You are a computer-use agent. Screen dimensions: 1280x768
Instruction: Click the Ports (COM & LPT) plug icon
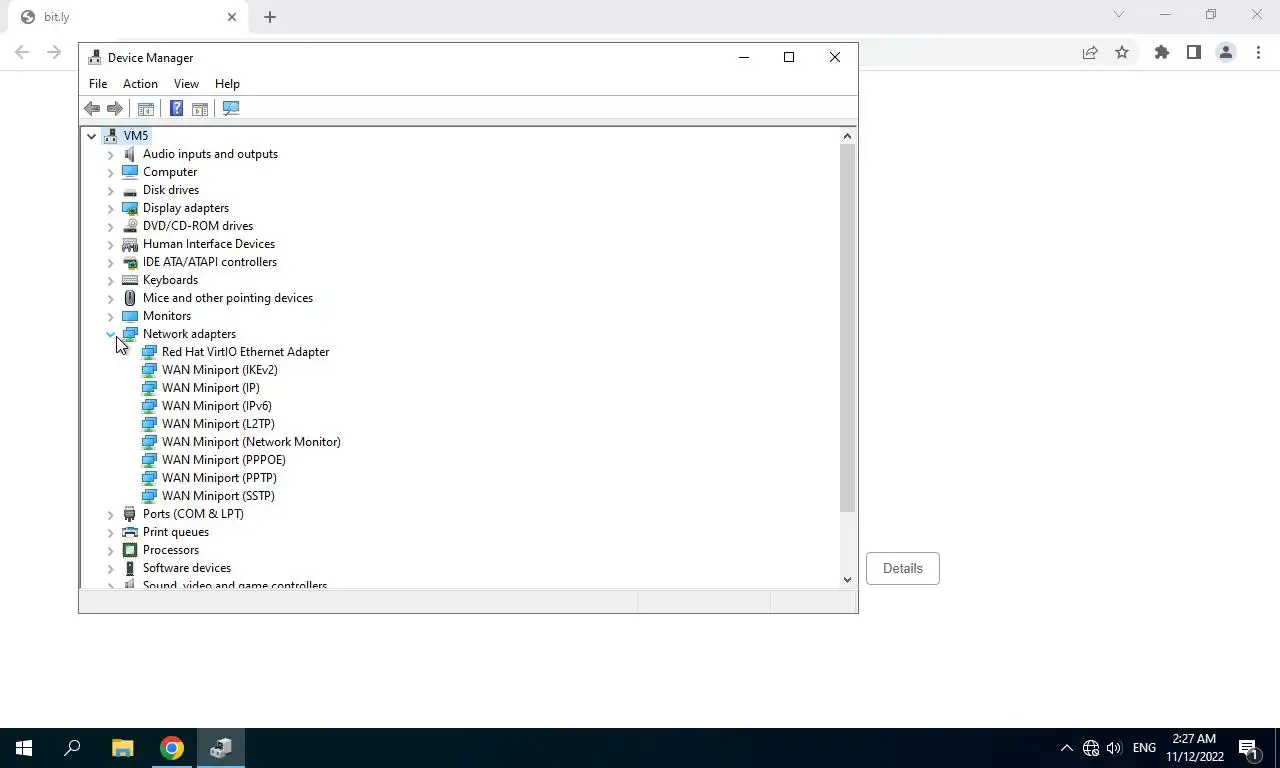[x=129, y=514]
